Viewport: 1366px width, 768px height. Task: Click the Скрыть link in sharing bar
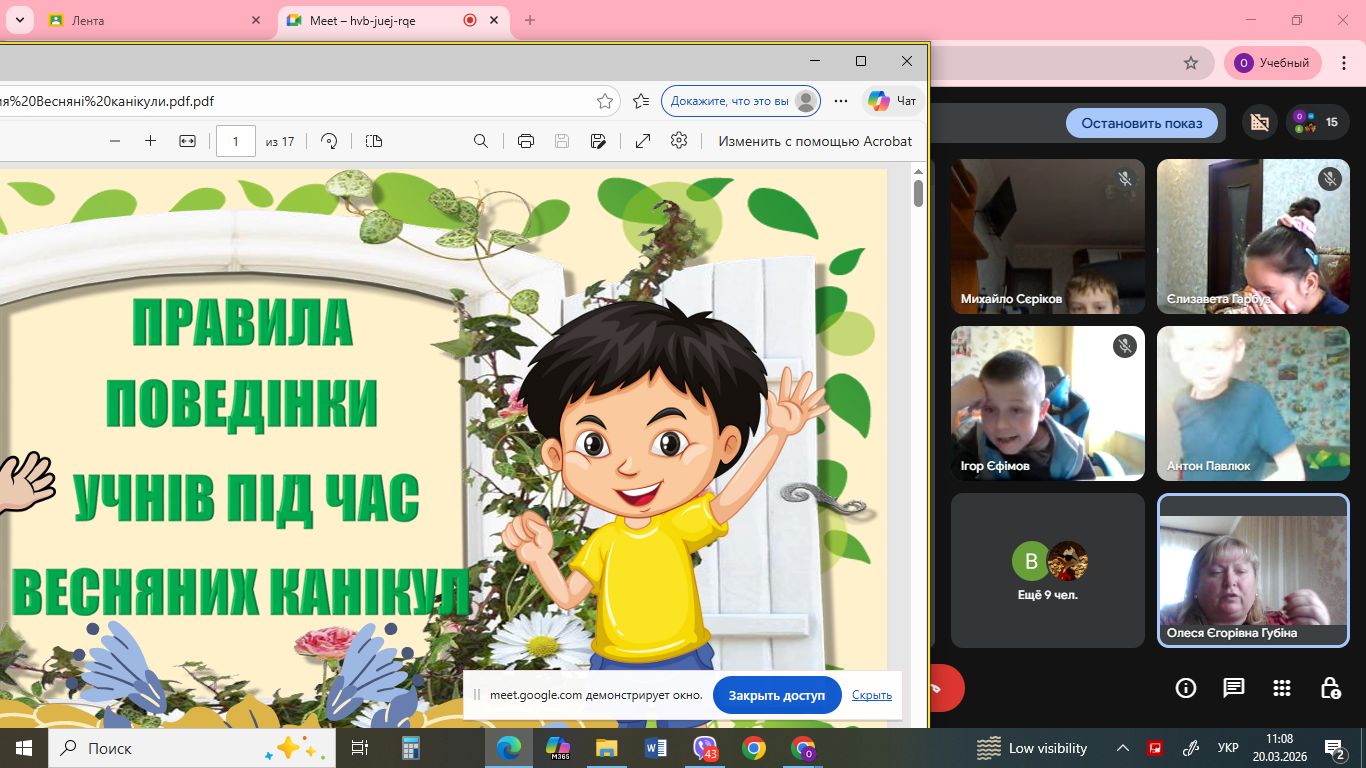(x=871, y=695)
